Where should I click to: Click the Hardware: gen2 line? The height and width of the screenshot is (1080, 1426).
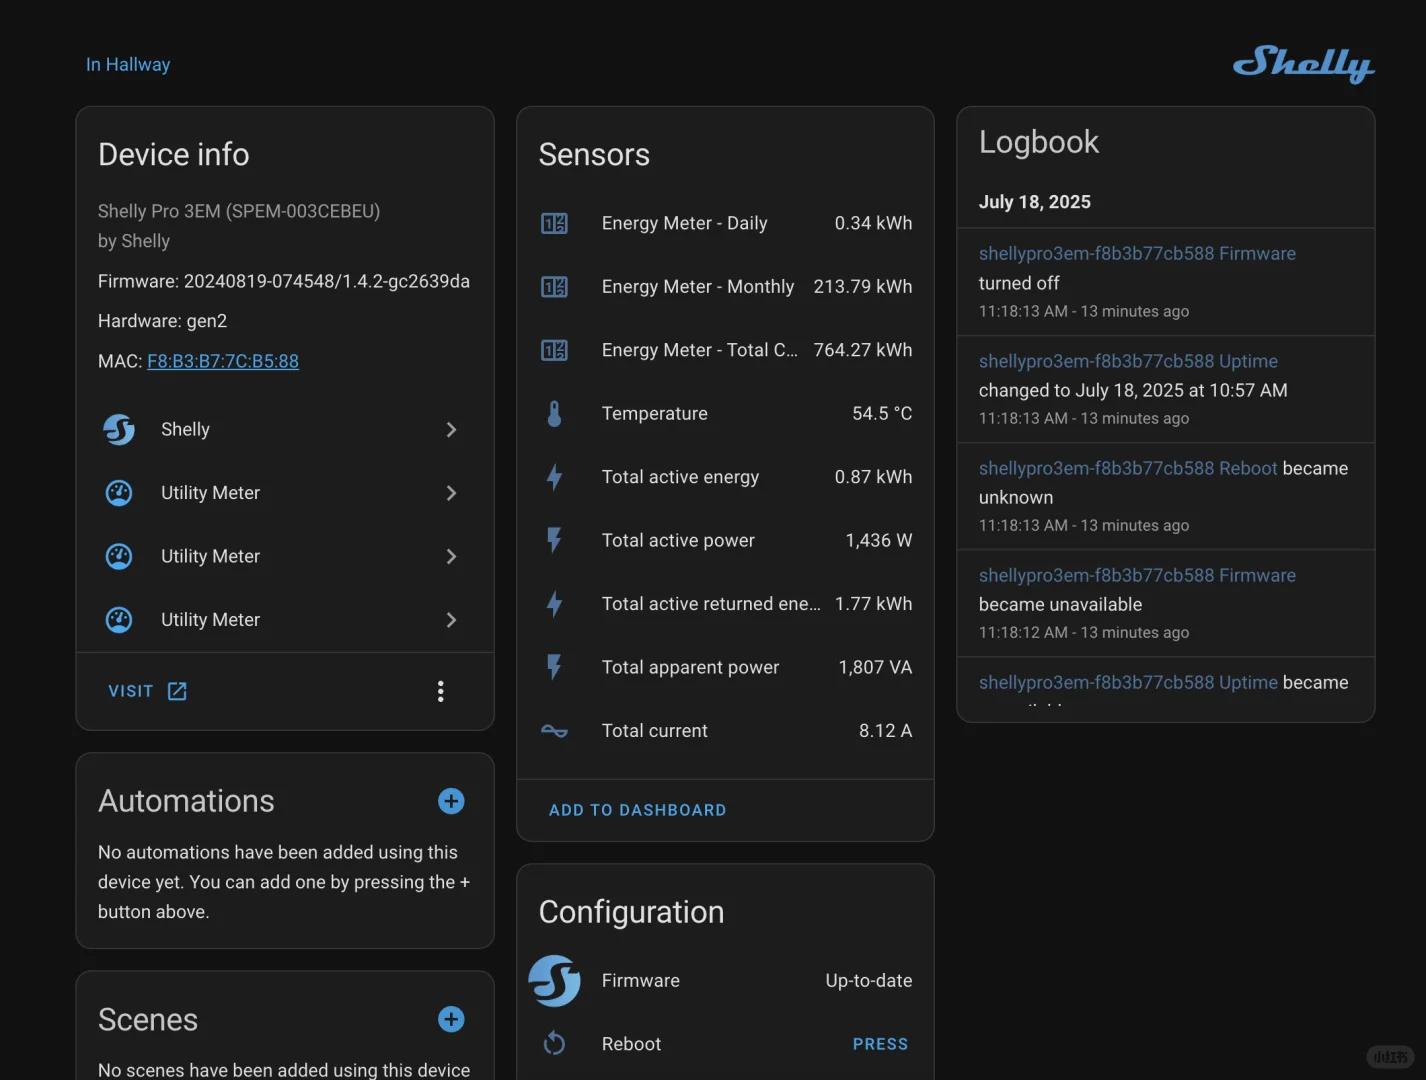click(163, 321)
